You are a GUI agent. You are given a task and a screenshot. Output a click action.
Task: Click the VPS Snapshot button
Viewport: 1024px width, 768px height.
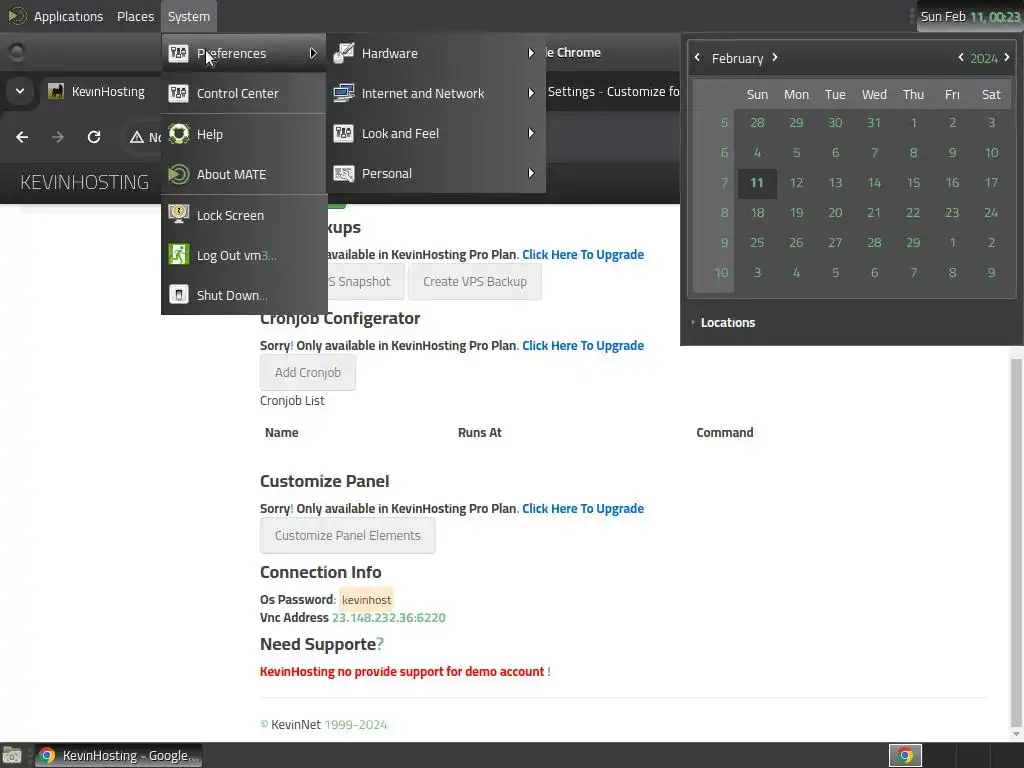coord(364,281)
